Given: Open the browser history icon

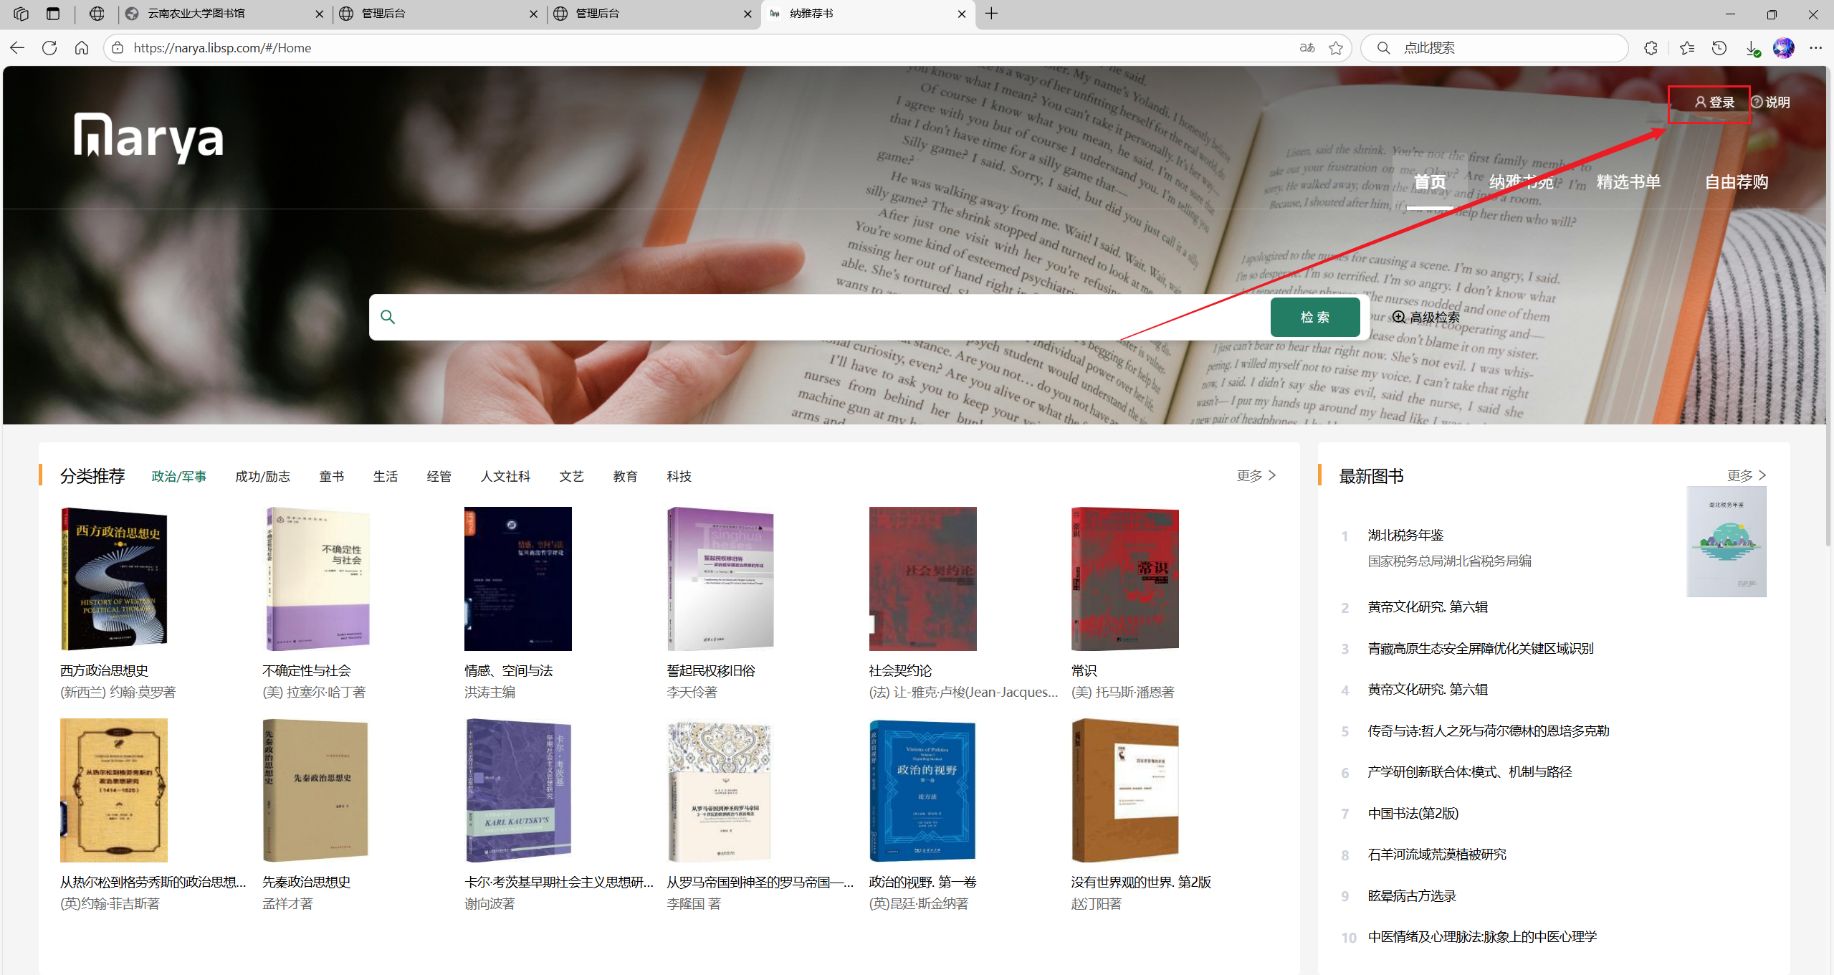Looking at the screenshot, I should click(x=1719, y=48).
